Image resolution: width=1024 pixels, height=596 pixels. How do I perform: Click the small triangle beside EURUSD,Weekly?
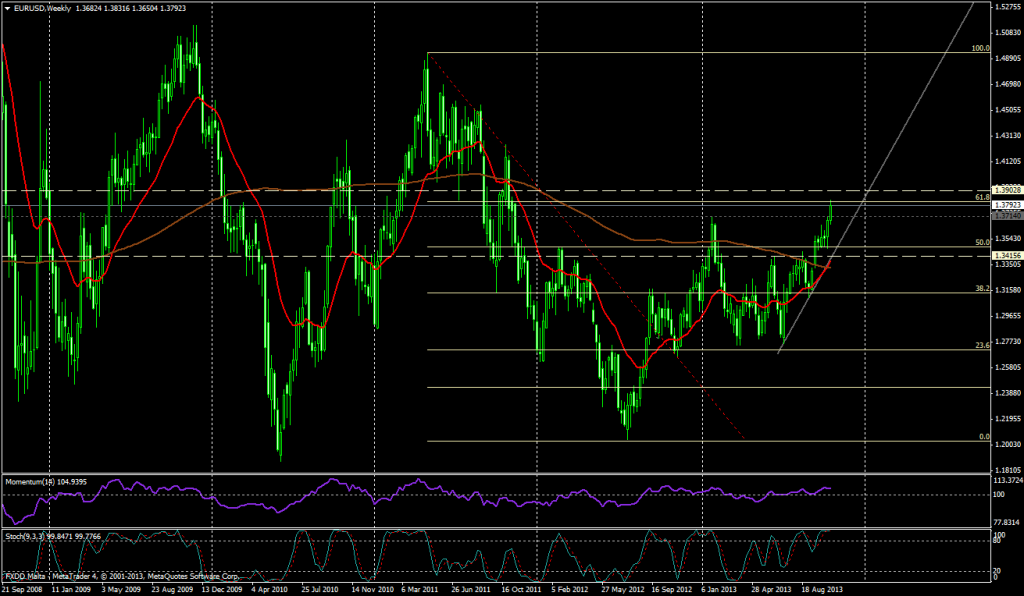pyautogui.click(x=8, y=8)
